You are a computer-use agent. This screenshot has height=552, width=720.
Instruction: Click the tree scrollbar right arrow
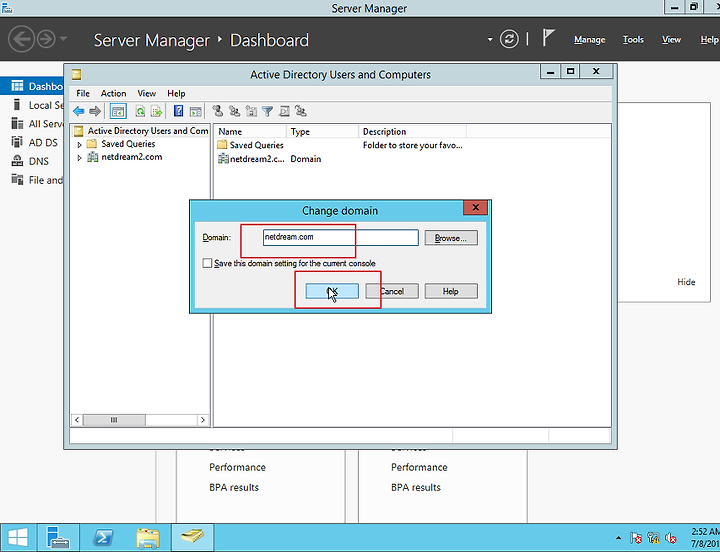click(202, 420)
